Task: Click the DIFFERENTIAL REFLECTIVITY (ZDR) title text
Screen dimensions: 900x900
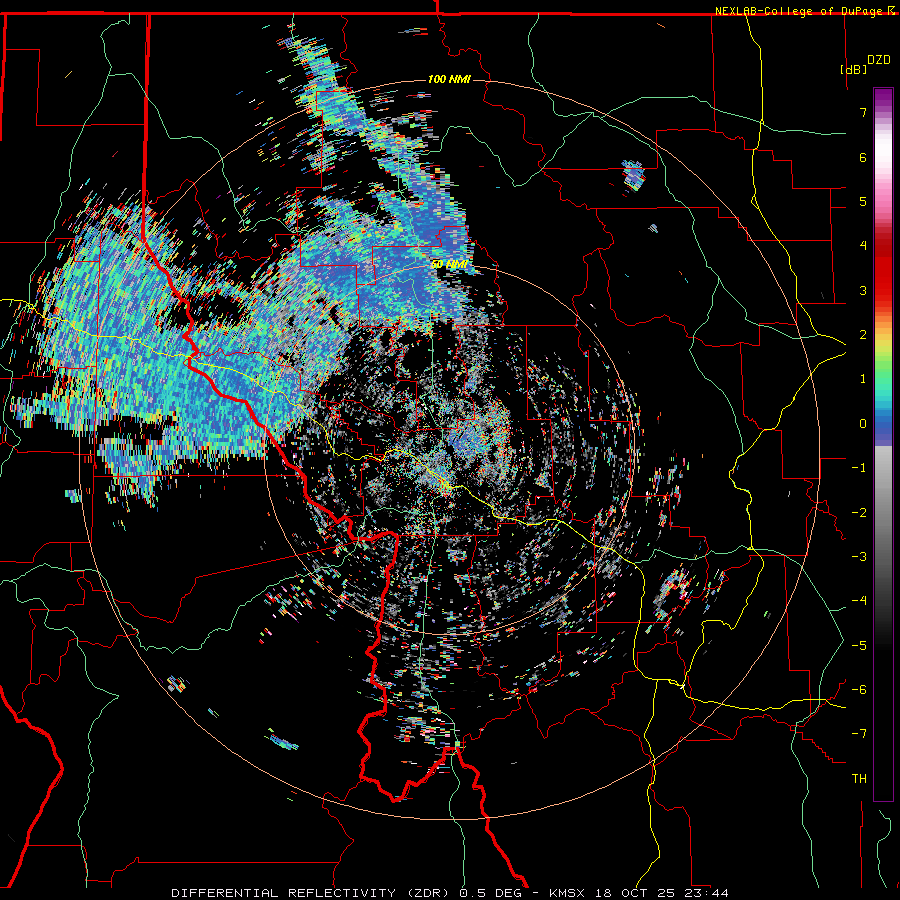Action: [312, 893]
